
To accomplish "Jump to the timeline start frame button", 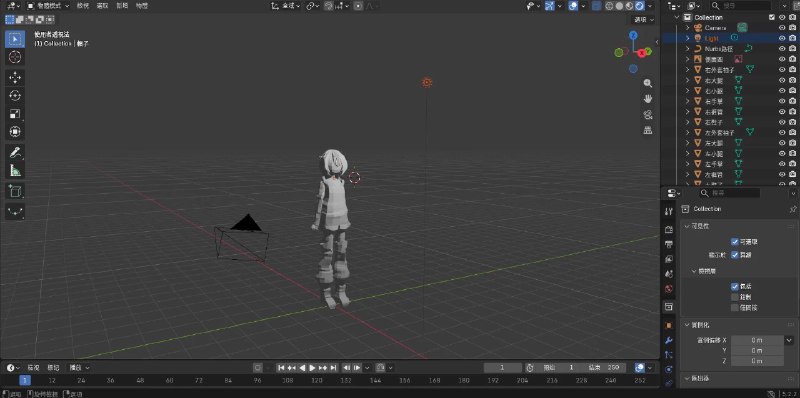I will tap(281, 367).
